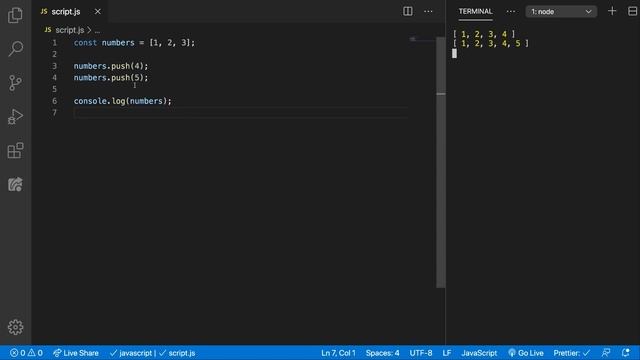
Task: Open the 1: node terminal dropdown
Action: pyautogui.click(x=561, y=11)
